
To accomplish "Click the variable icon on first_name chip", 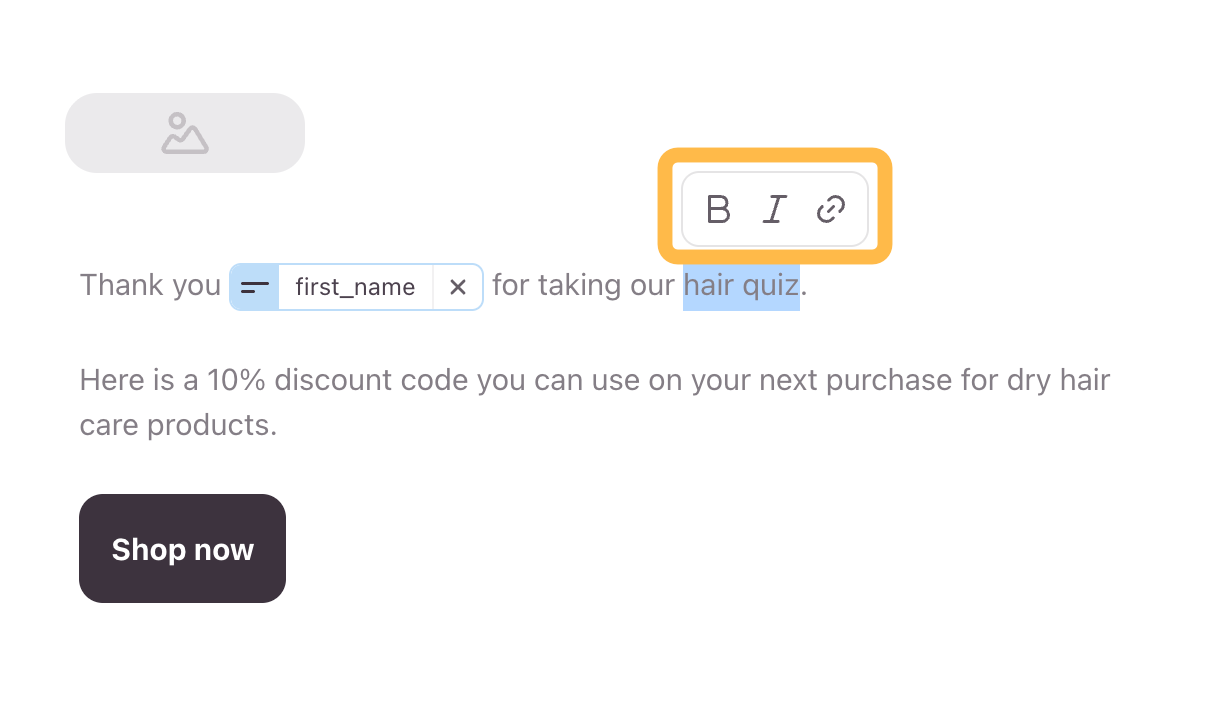I will point(255,287).
